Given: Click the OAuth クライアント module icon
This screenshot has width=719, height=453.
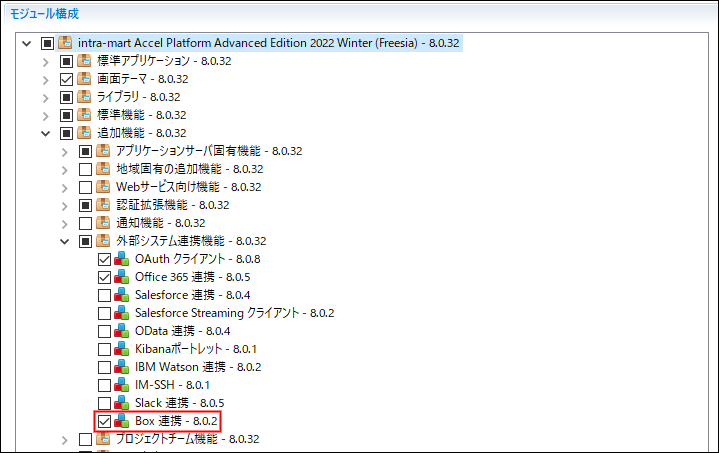Looking at the screenshot, I should pos(122,259).
